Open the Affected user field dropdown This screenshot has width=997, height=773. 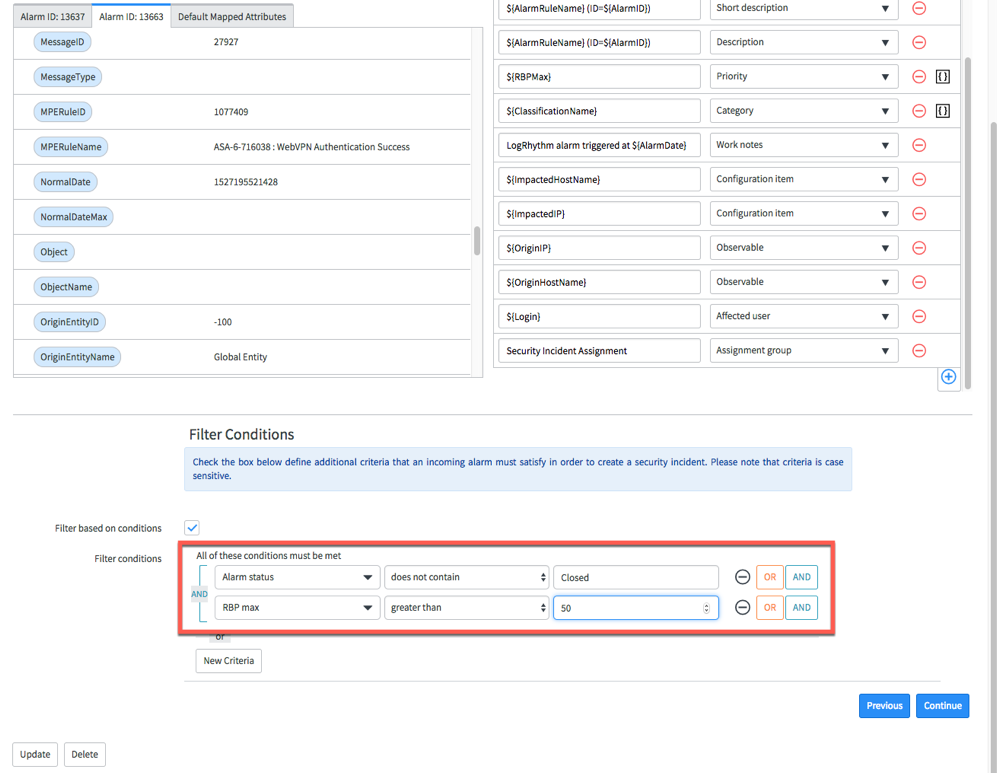804,317
